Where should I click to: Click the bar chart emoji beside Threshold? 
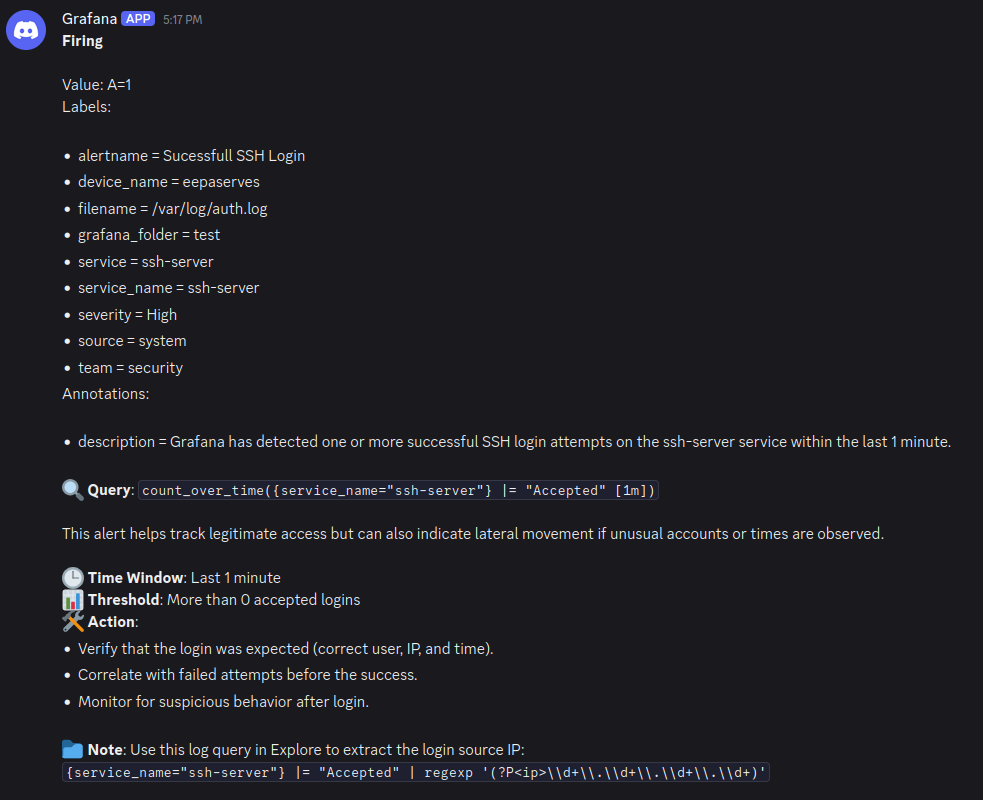click(x=73, y=599)
